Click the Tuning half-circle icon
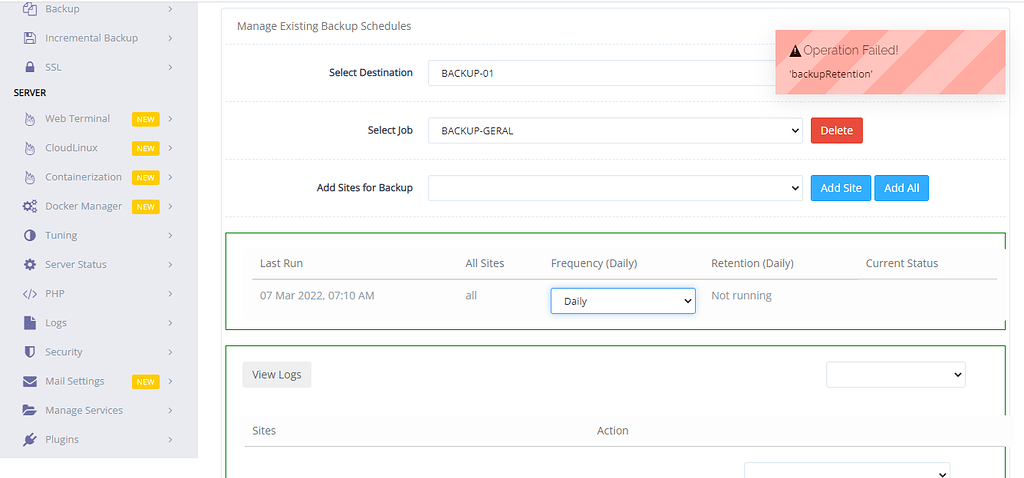This screenshot has width=1024, height=478. 29,236
